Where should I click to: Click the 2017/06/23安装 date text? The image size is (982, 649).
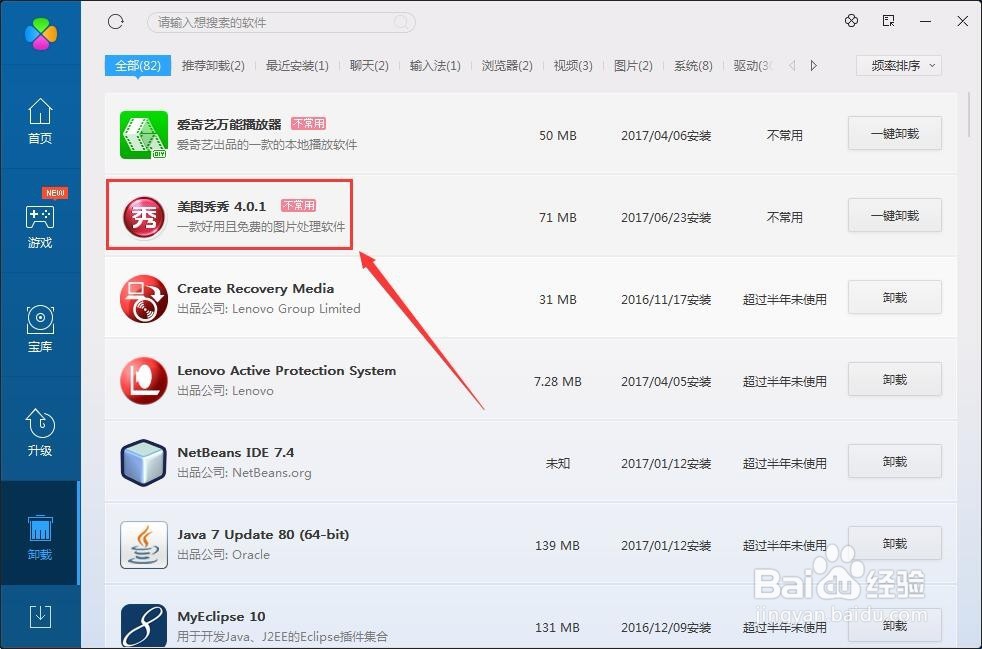pyautogui.click(x=666, y=217)
